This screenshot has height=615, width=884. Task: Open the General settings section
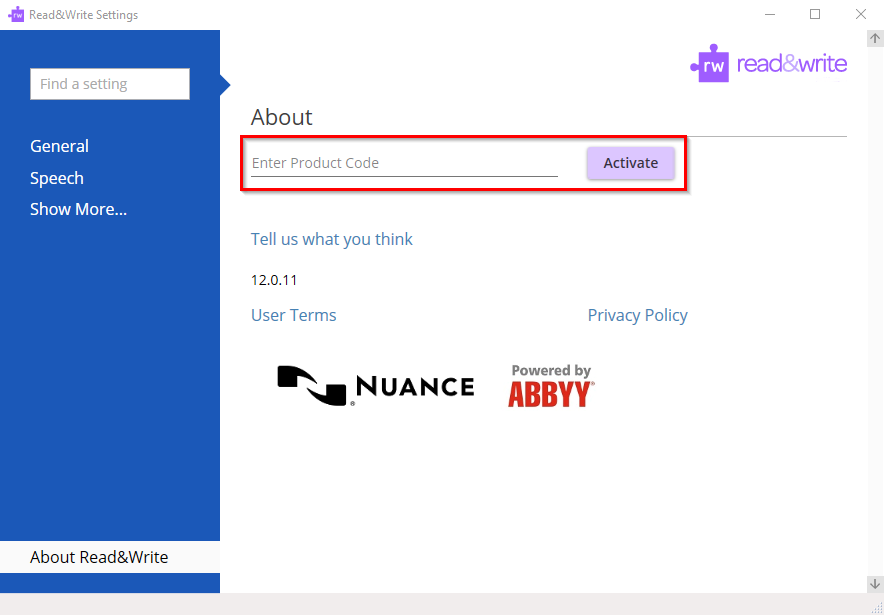point(59,146)
